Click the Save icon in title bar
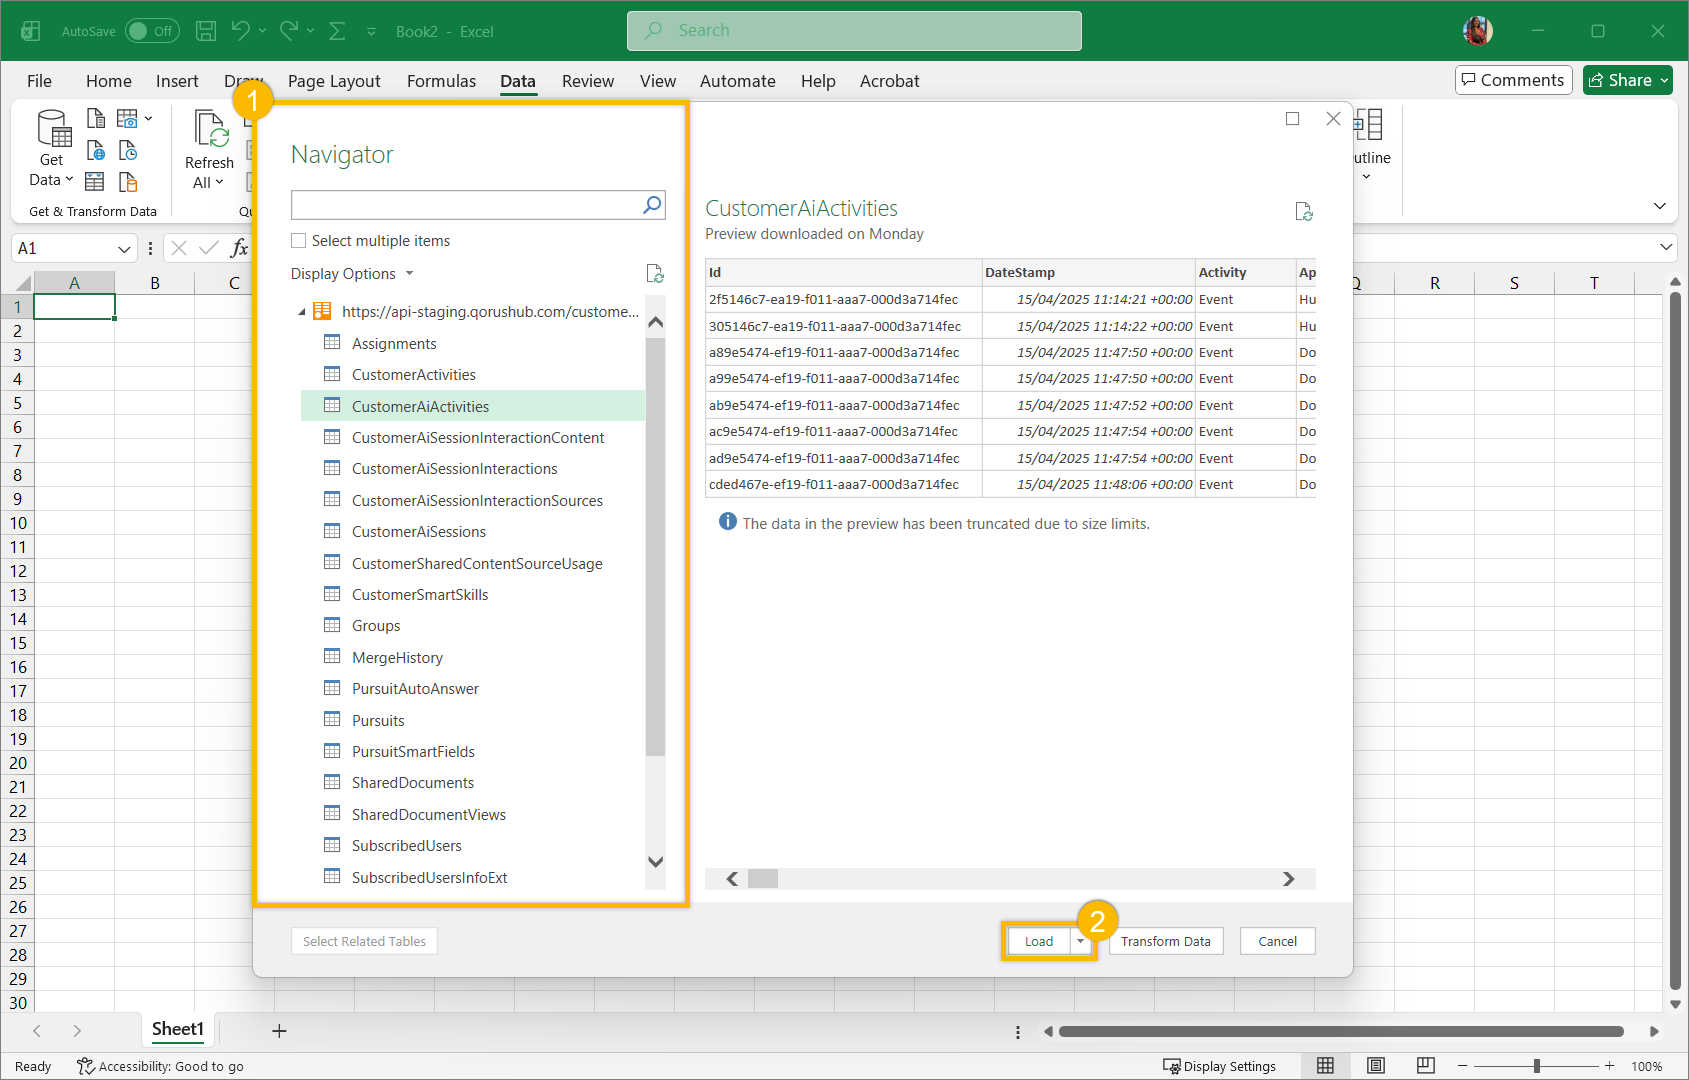The height and width of the screenshot is (1080, 1689). [206, 31]
